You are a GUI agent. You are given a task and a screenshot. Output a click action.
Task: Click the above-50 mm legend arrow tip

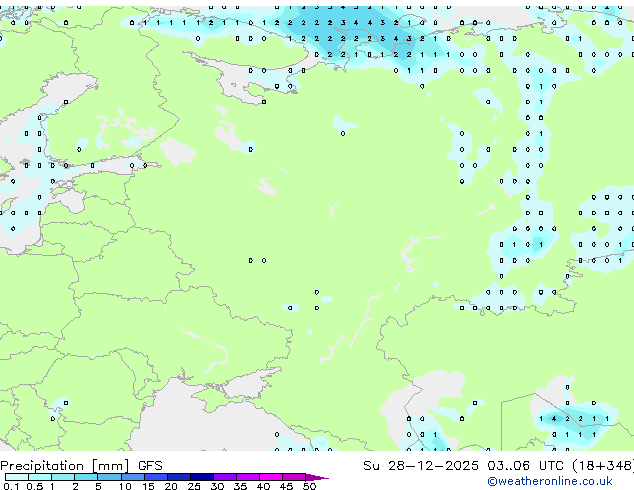[x=317, y=477]
